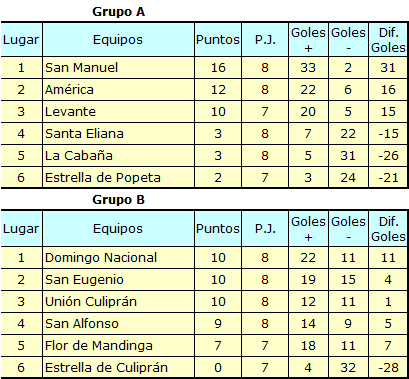Click Domingo Nacional team name
The height and width of the screenshot is (379, 409).
pos(101,258)
